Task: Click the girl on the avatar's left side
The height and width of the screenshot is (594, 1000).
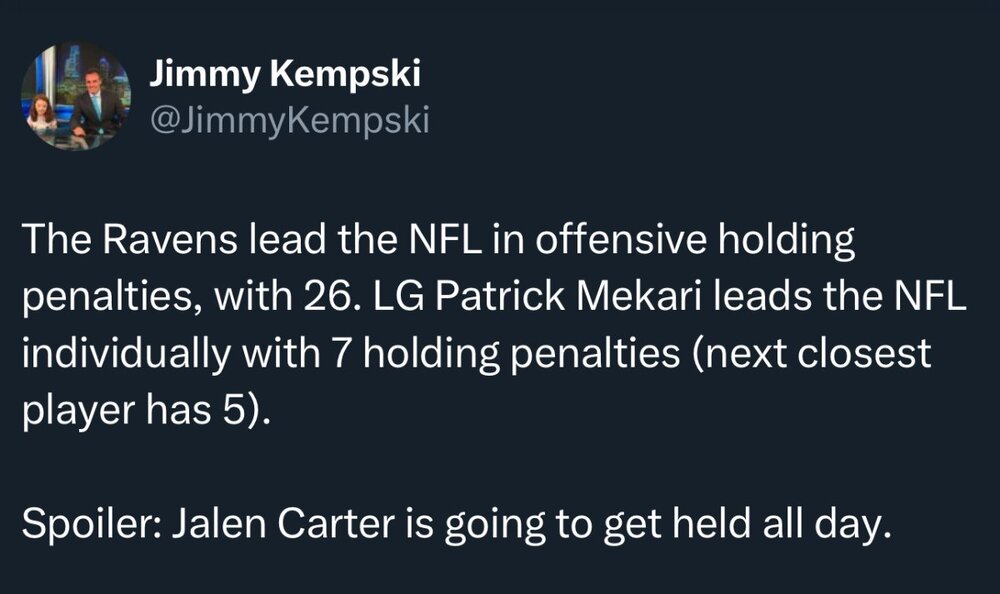Action: 42,112
